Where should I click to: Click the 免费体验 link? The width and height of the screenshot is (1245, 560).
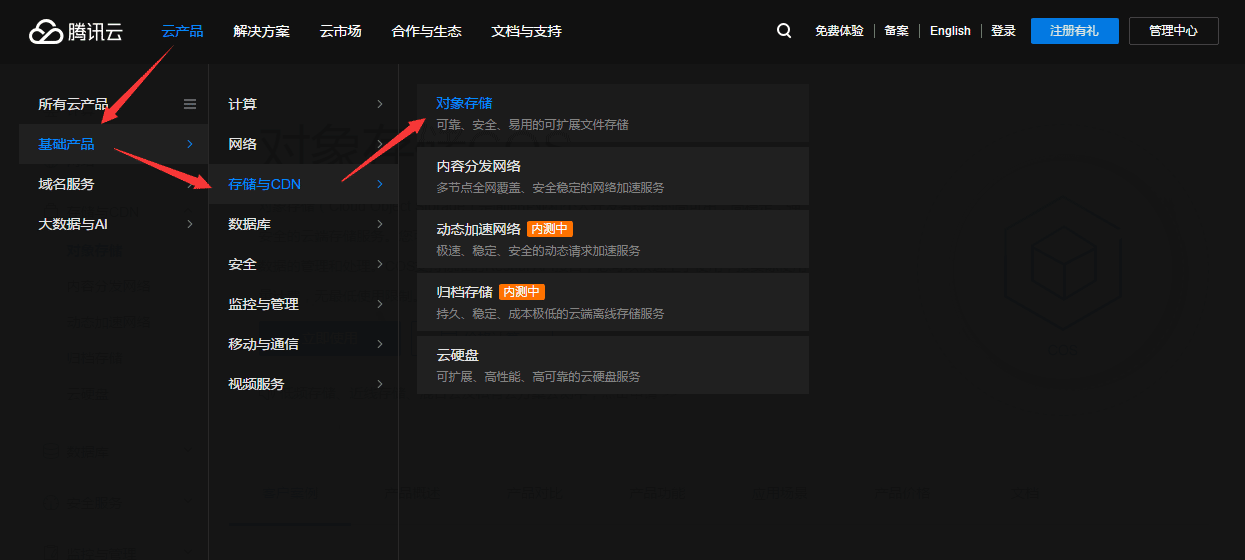(839, 31)
